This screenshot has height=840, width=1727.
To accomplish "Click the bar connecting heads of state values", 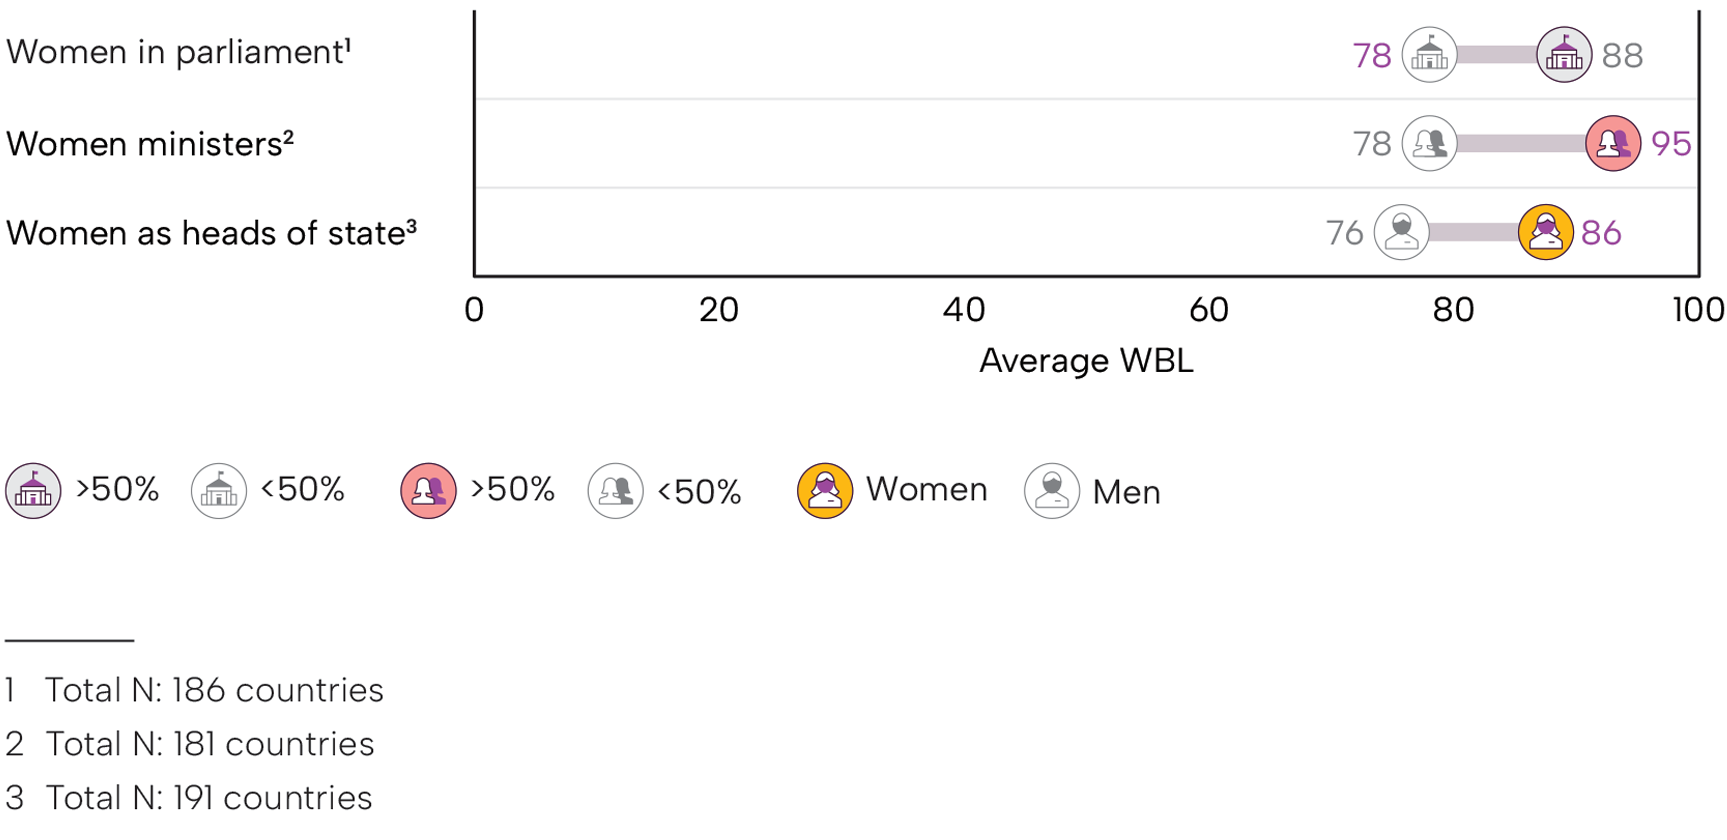I will [1474, 232].
